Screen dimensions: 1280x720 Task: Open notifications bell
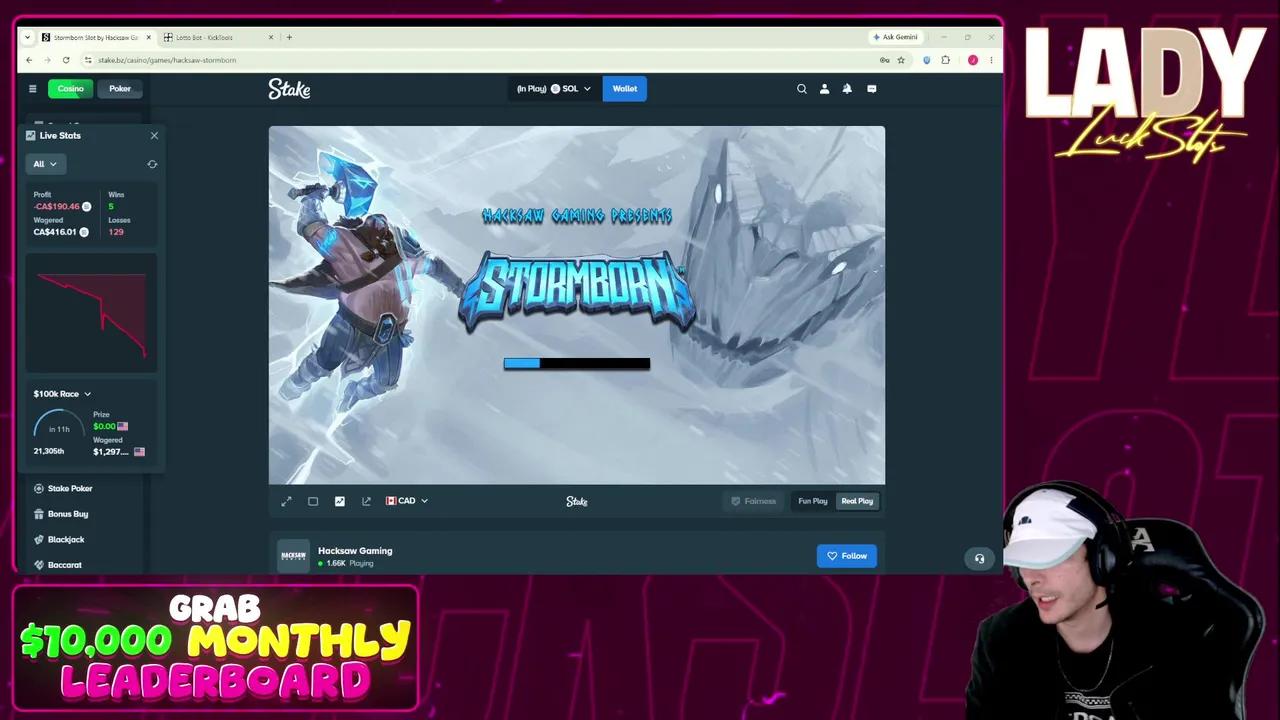[847, 89]
